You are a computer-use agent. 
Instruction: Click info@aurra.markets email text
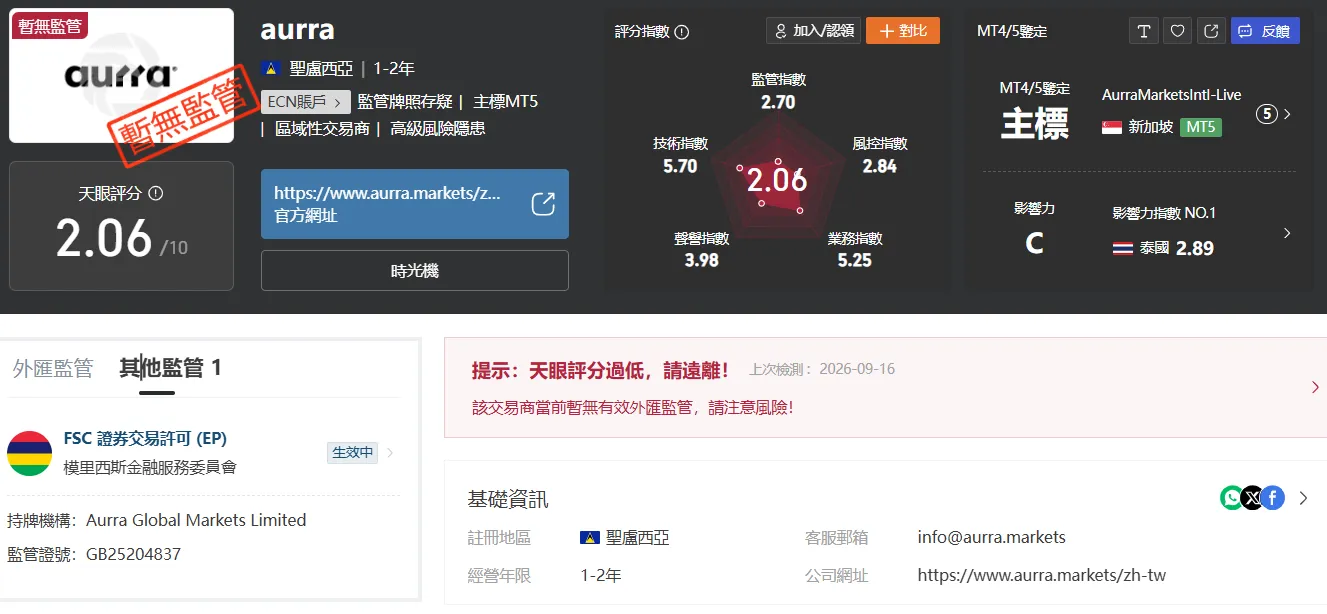pyautogui.click(x=991, y=537)
